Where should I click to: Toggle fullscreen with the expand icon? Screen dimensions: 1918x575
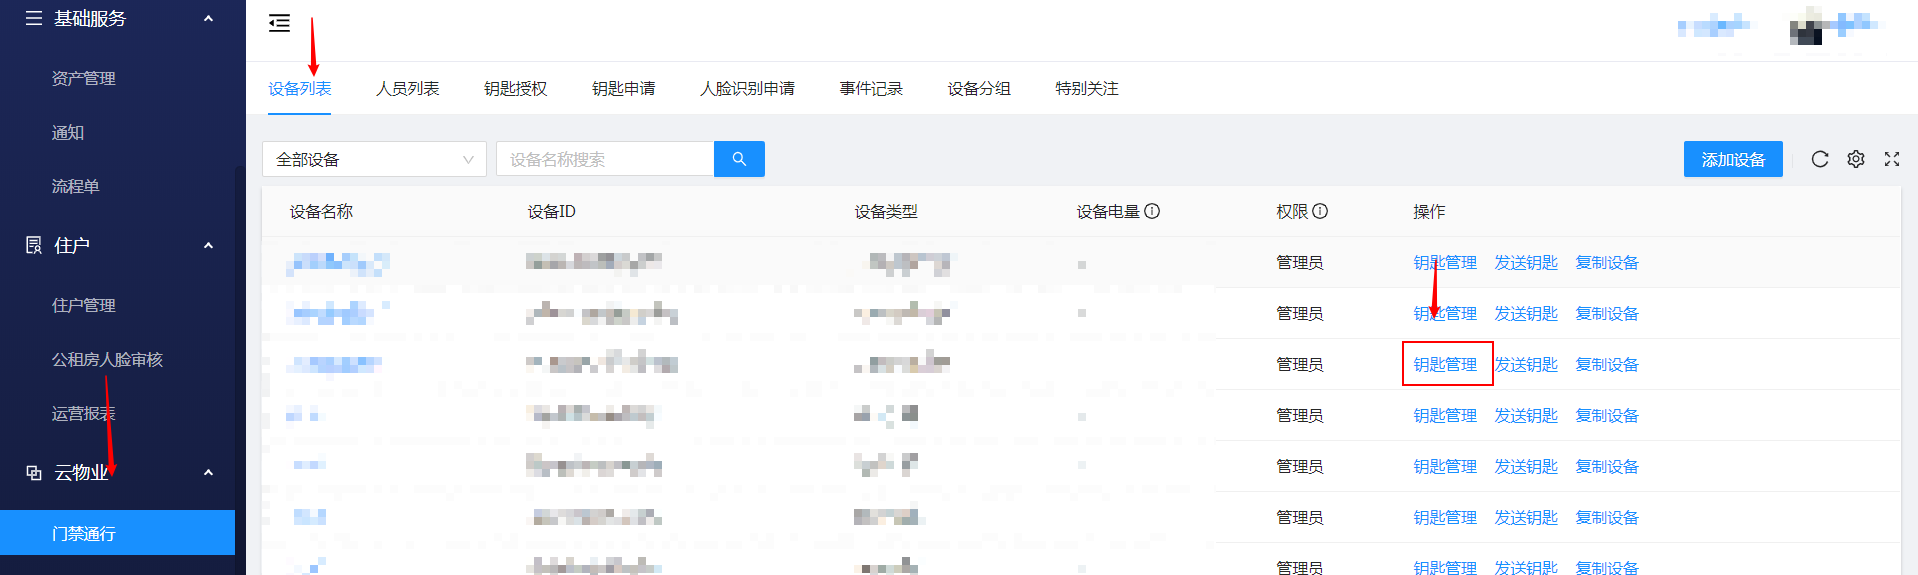click(1891, 159)
